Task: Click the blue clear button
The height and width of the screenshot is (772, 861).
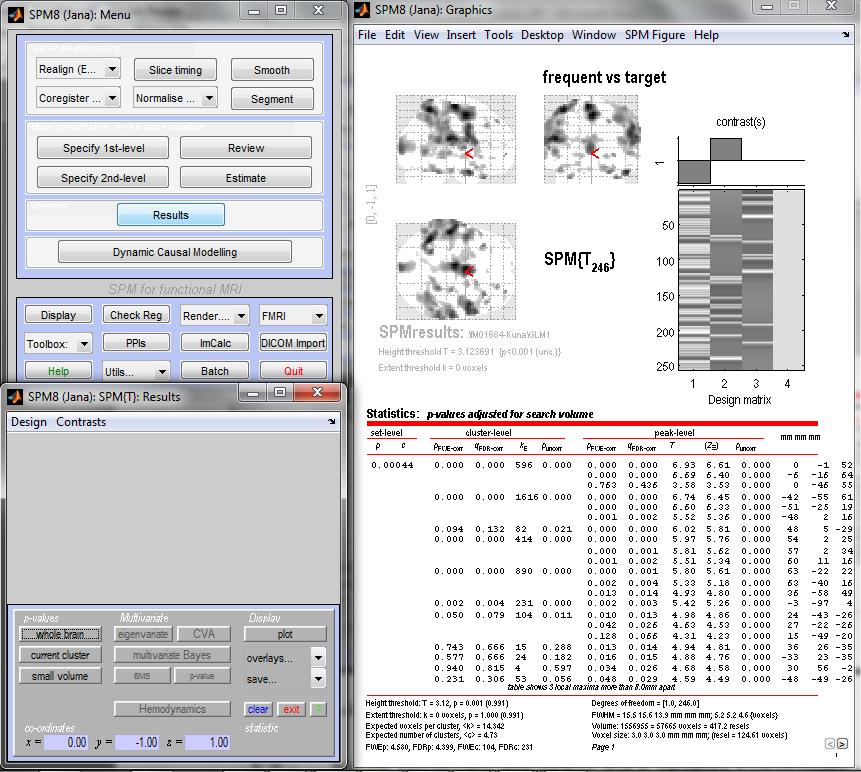Action: click(258, 709)
